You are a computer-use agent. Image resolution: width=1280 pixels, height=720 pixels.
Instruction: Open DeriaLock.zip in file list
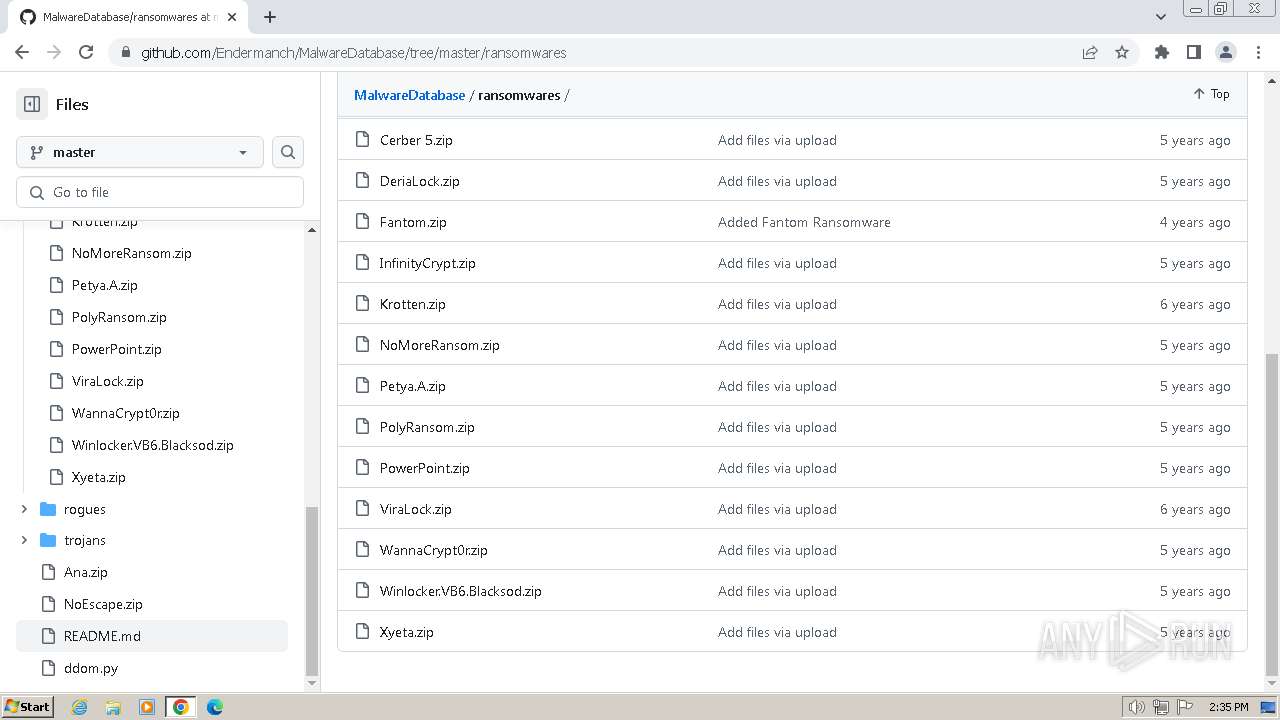420,181
